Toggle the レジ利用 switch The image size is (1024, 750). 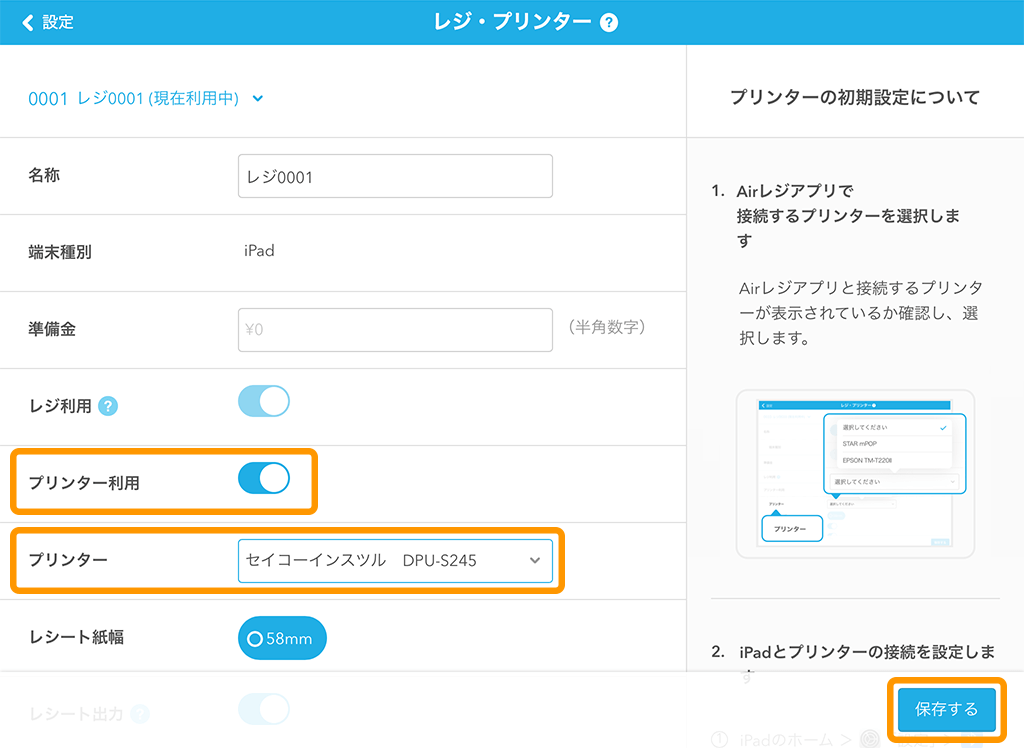[264, 401]
